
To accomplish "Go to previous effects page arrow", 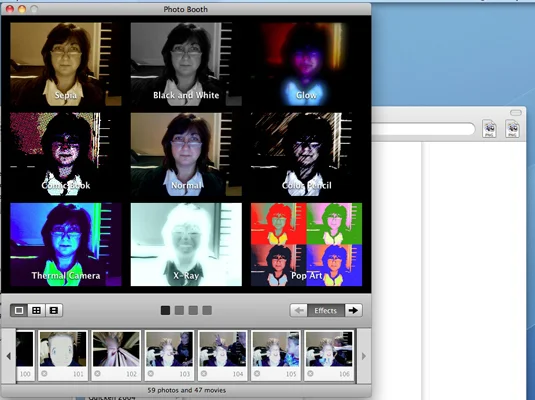I will pos(299,310).
